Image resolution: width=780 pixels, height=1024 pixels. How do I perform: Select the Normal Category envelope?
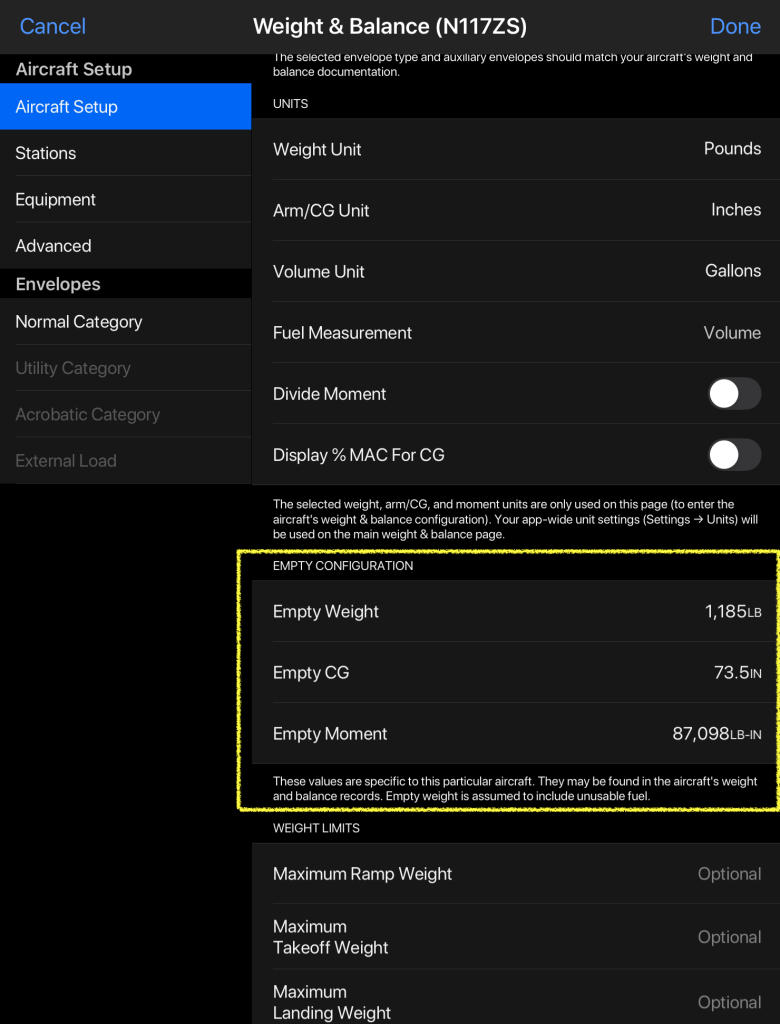coord(125,322)
